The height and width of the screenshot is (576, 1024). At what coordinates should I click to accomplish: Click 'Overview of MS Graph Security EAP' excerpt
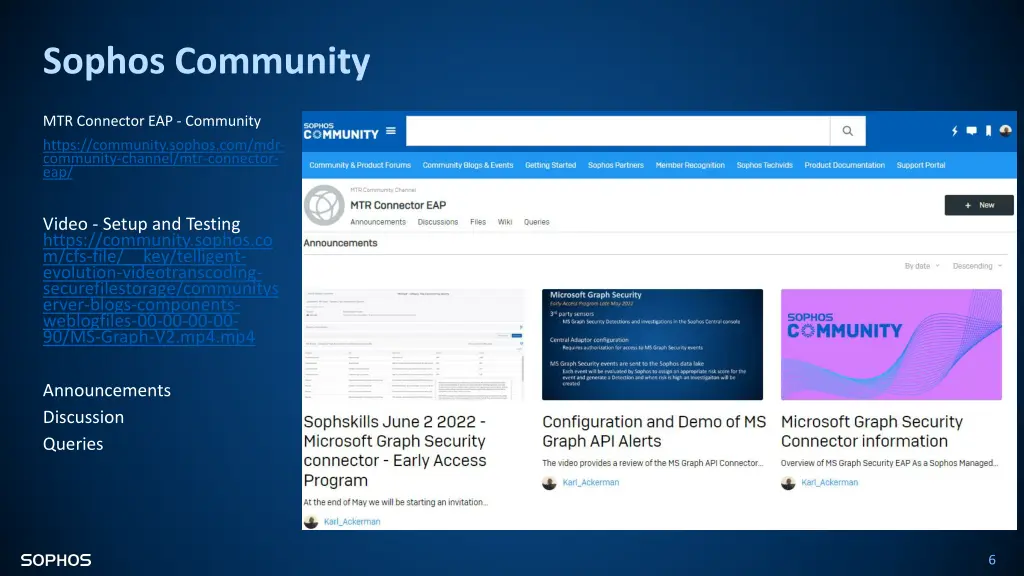[889, 463]
